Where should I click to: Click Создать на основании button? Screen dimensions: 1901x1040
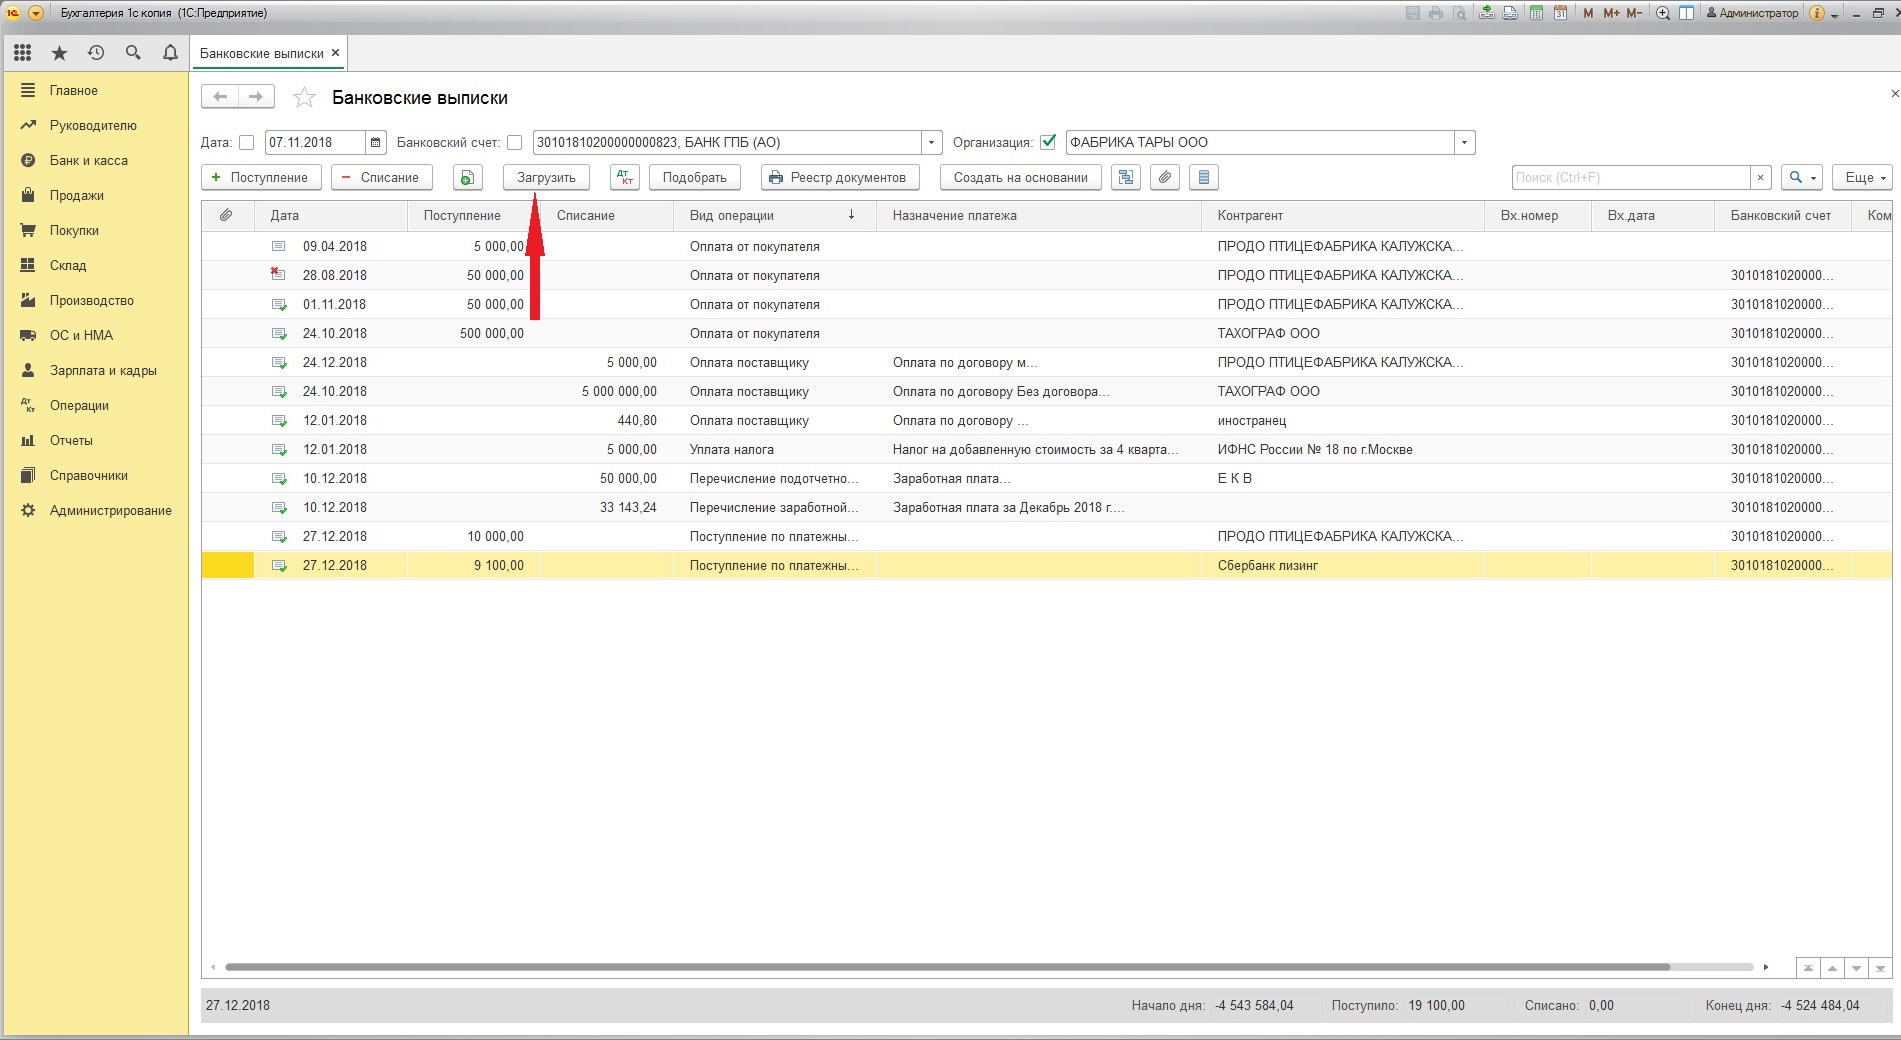tap(1020, 178)
